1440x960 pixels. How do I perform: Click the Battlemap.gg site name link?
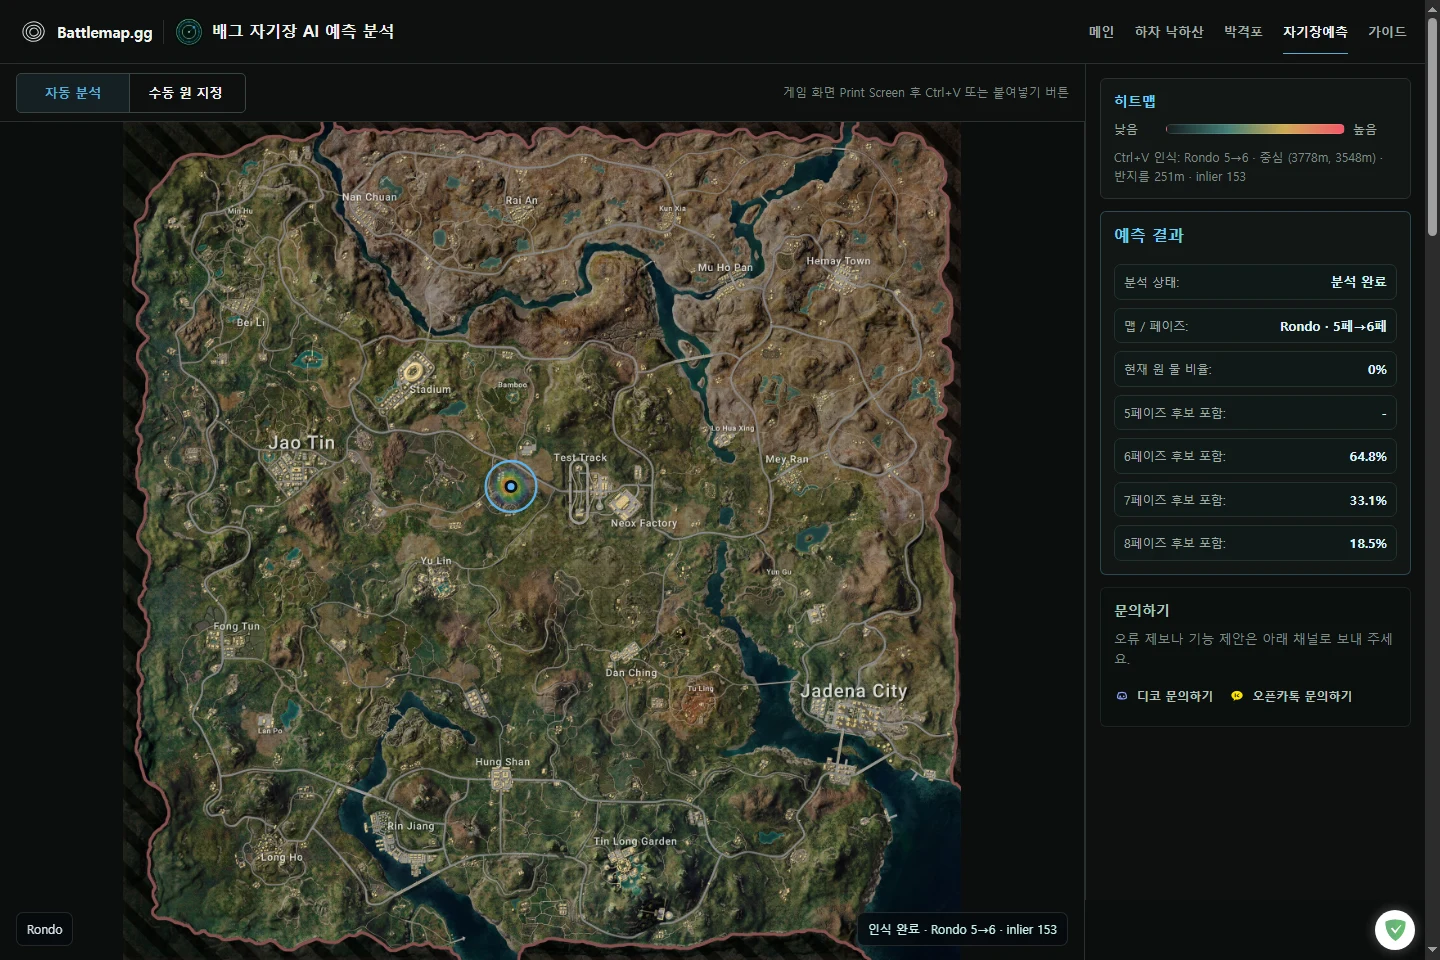coord(105,32)
